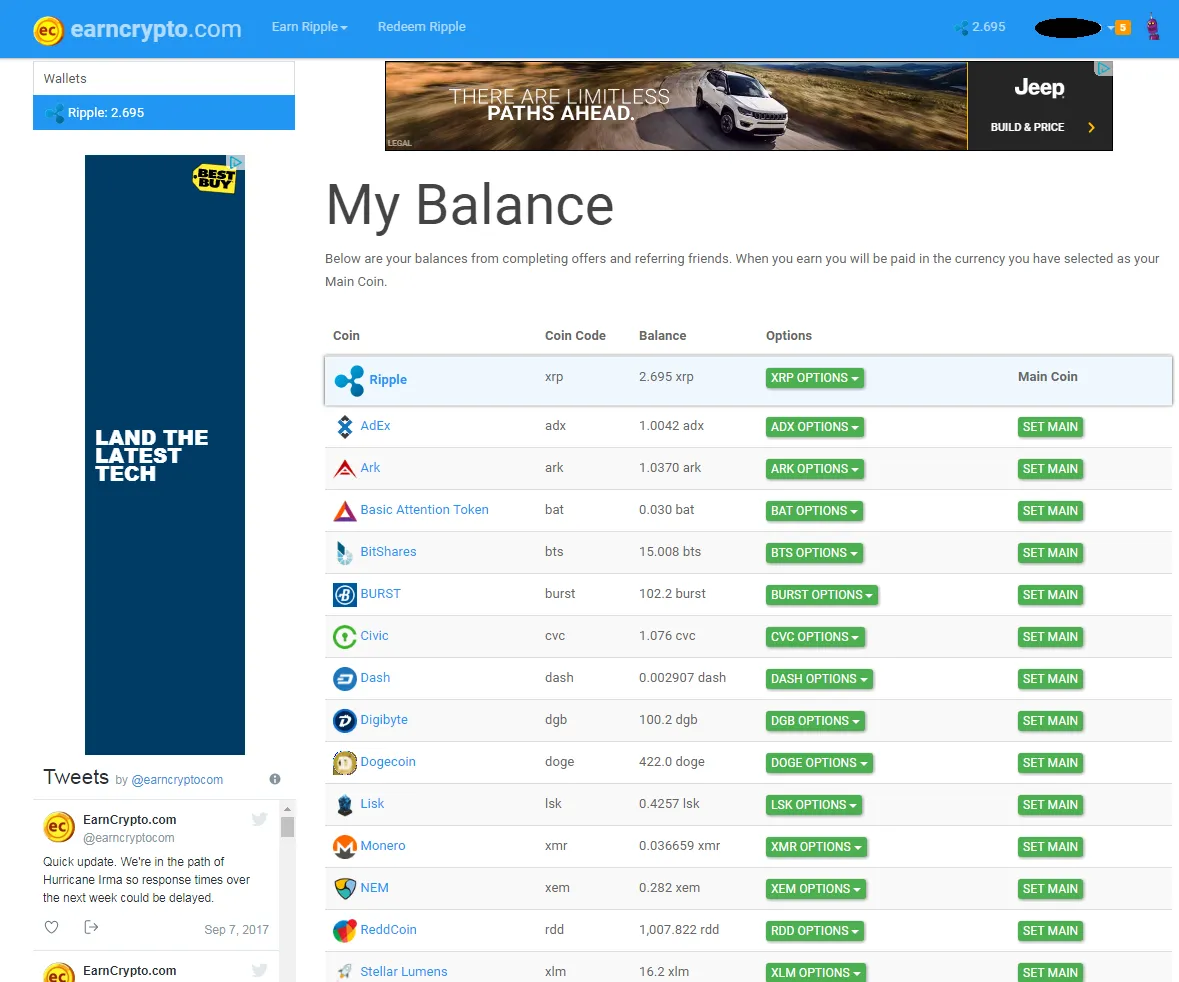1179x982 pixels.
Task: Set Ark as main coin
Action: (1050, 469)
